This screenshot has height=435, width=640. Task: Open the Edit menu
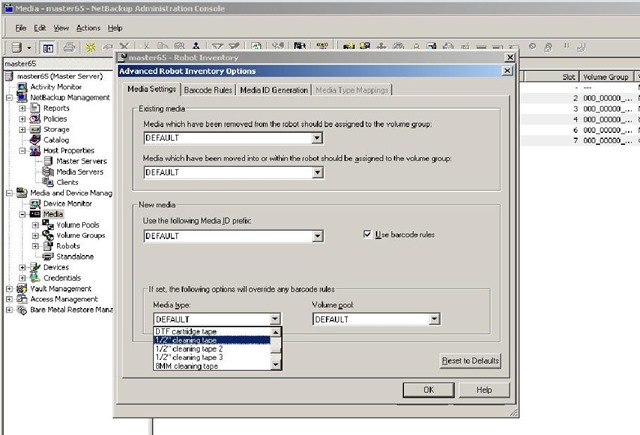(40, 28)
